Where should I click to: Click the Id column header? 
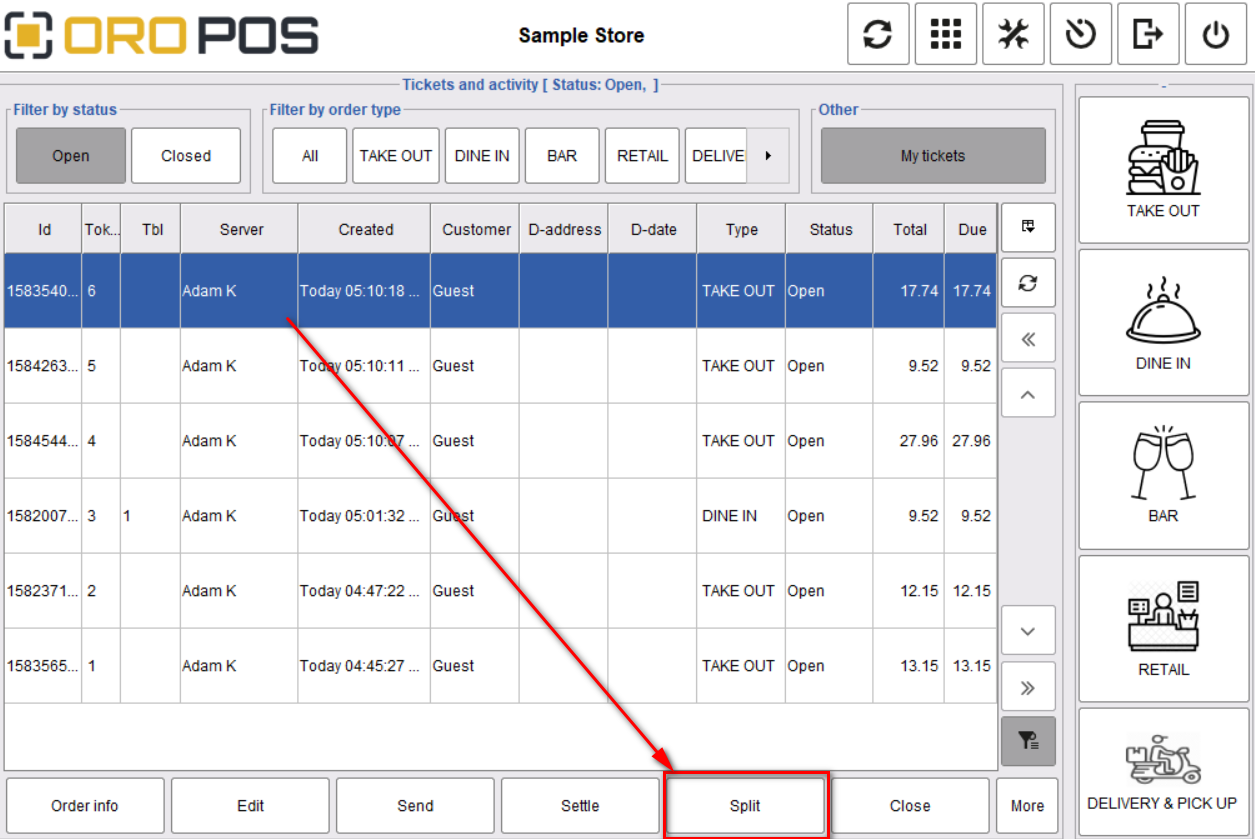44,229
